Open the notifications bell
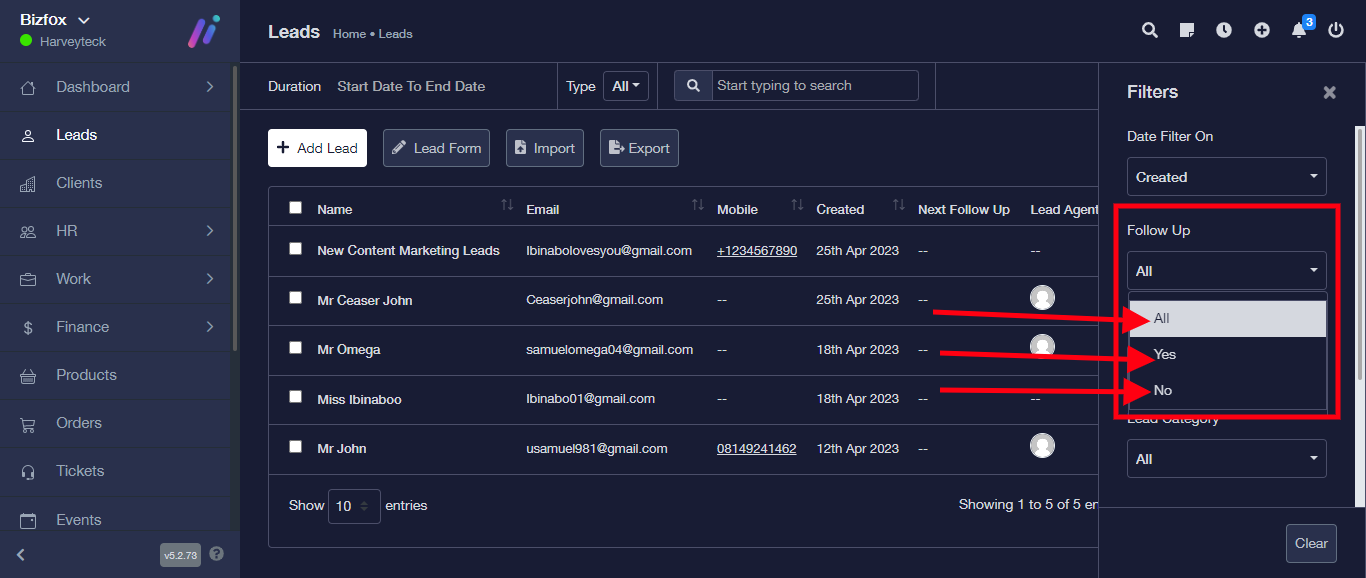The height and width of the screenshot is (578, 1366). click(1299, 30)
